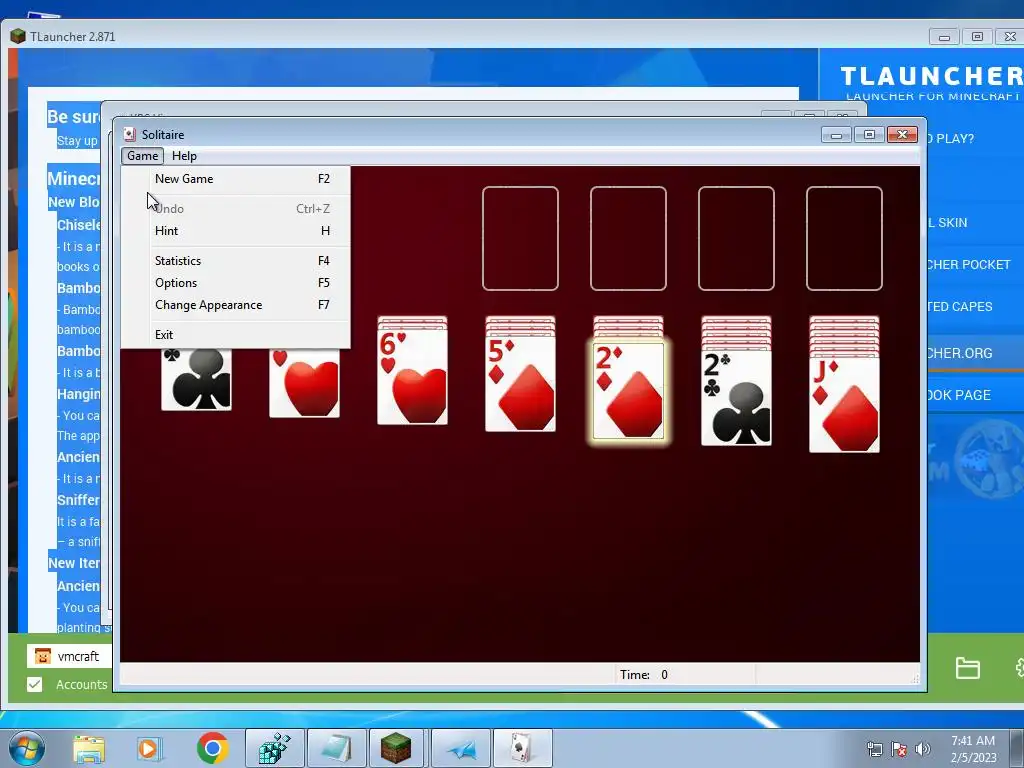
Task: Click the Solitaire title bar card icon
Action: 129,135
